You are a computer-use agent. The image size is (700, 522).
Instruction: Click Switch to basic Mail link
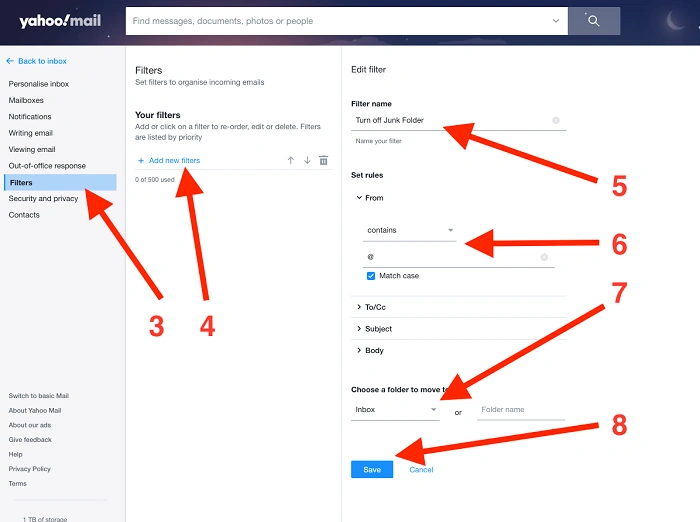pos(38,396)
